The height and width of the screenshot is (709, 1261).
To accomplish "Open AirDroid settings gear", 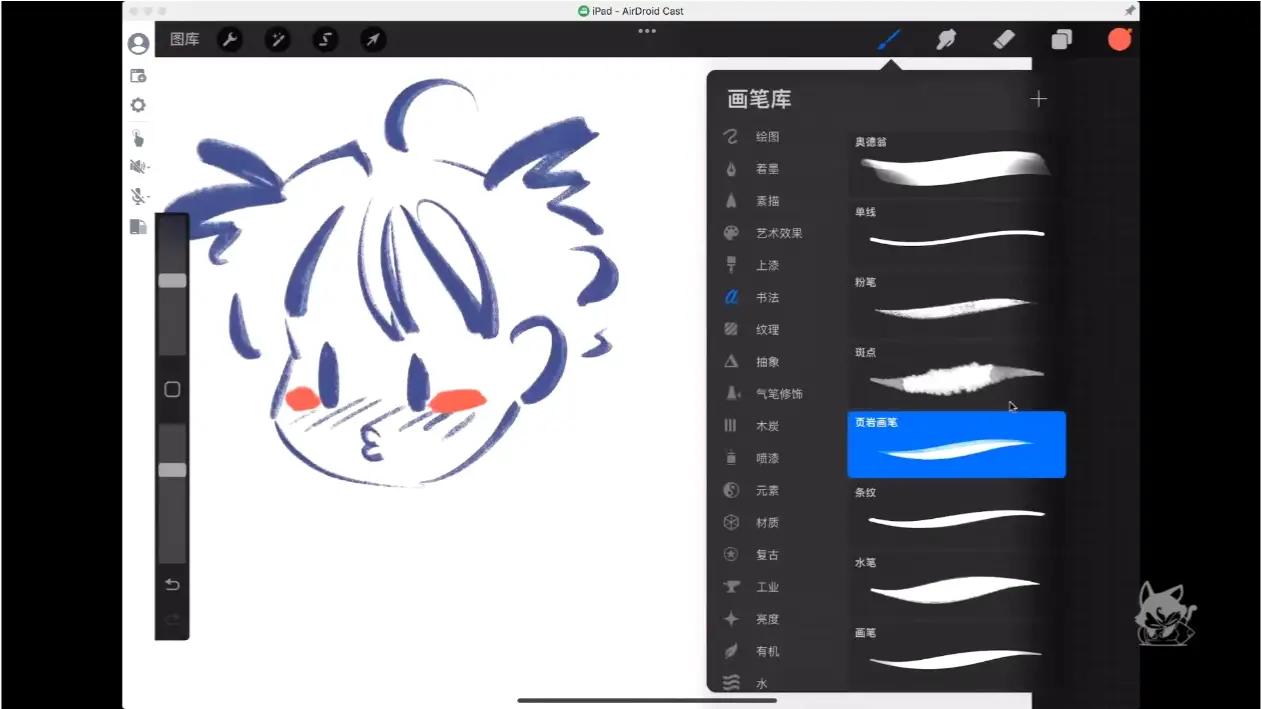I will [138, 105].
